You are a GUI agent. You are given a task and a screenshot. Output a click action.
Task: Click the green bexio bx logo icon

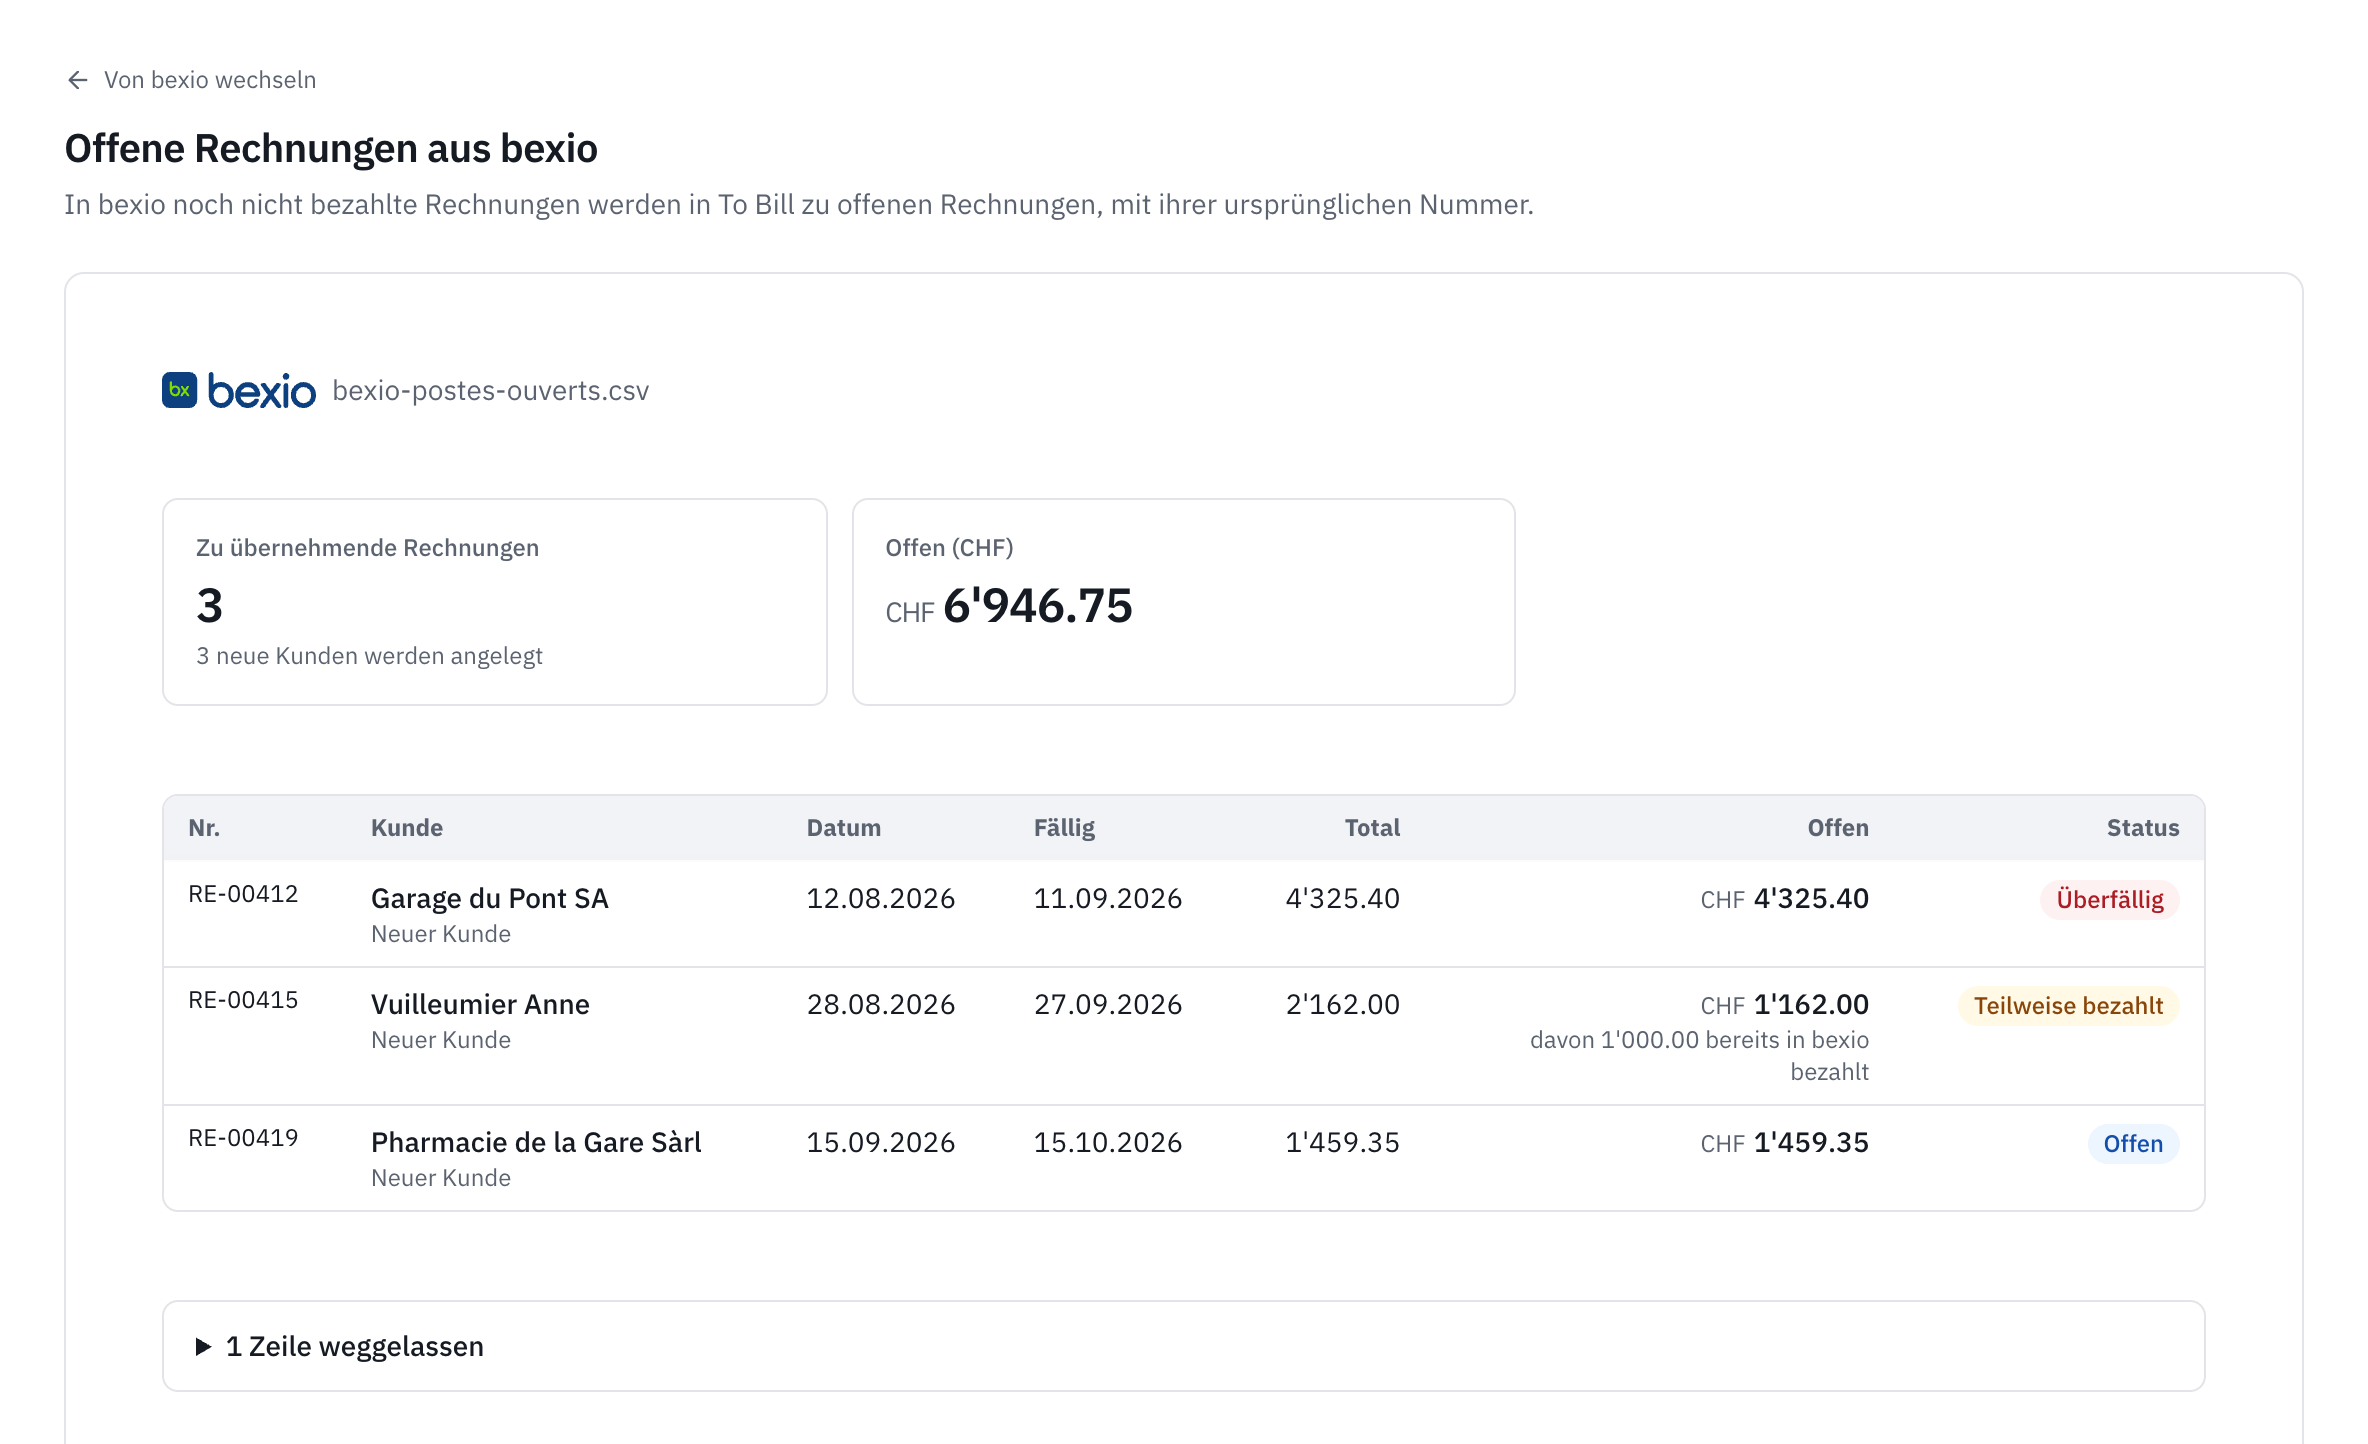point(180,390)
